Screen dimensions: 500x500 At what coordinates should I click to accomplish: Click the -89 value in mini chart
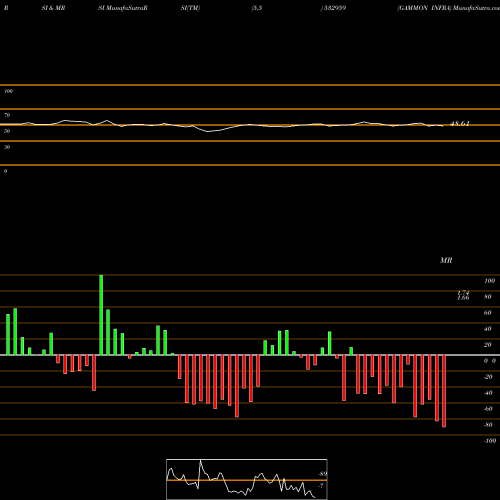[322, 474]
